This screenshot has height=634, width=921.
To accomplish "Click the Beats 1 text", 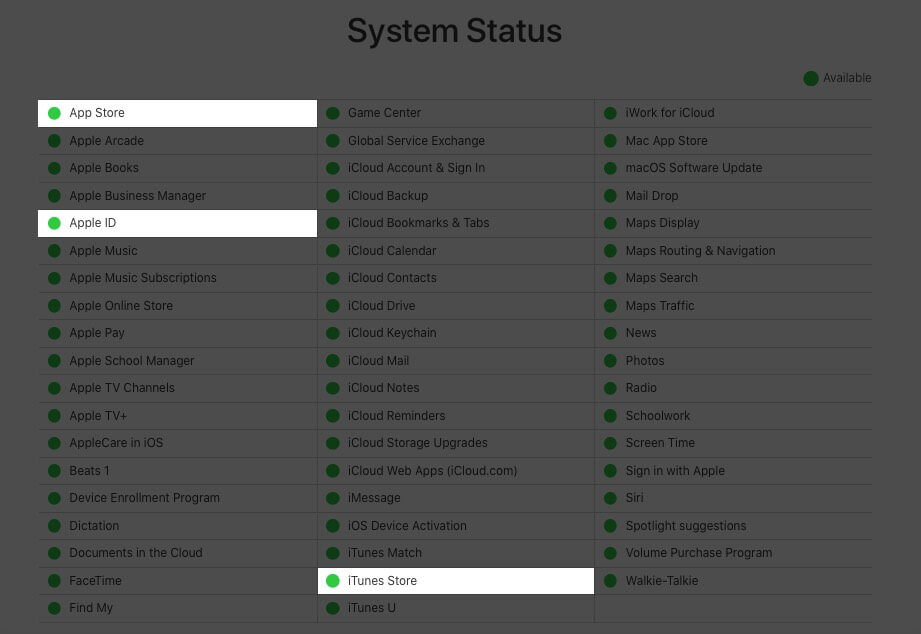I will (89, 471).
